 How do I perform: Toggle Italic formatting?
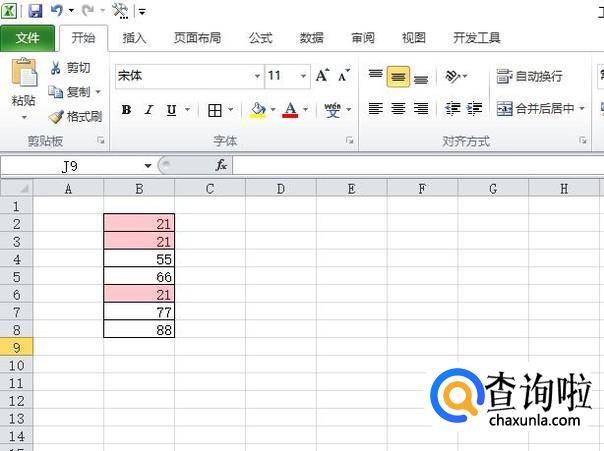[149, 110]
